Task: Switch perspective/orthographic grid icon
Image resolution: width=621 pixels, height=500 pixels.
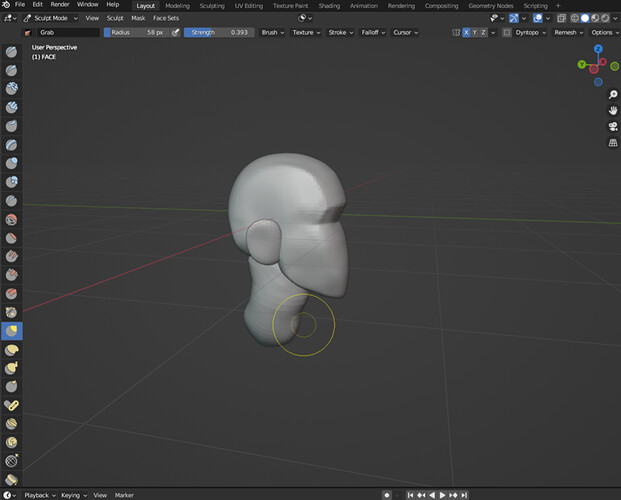Action: (613, 143)
